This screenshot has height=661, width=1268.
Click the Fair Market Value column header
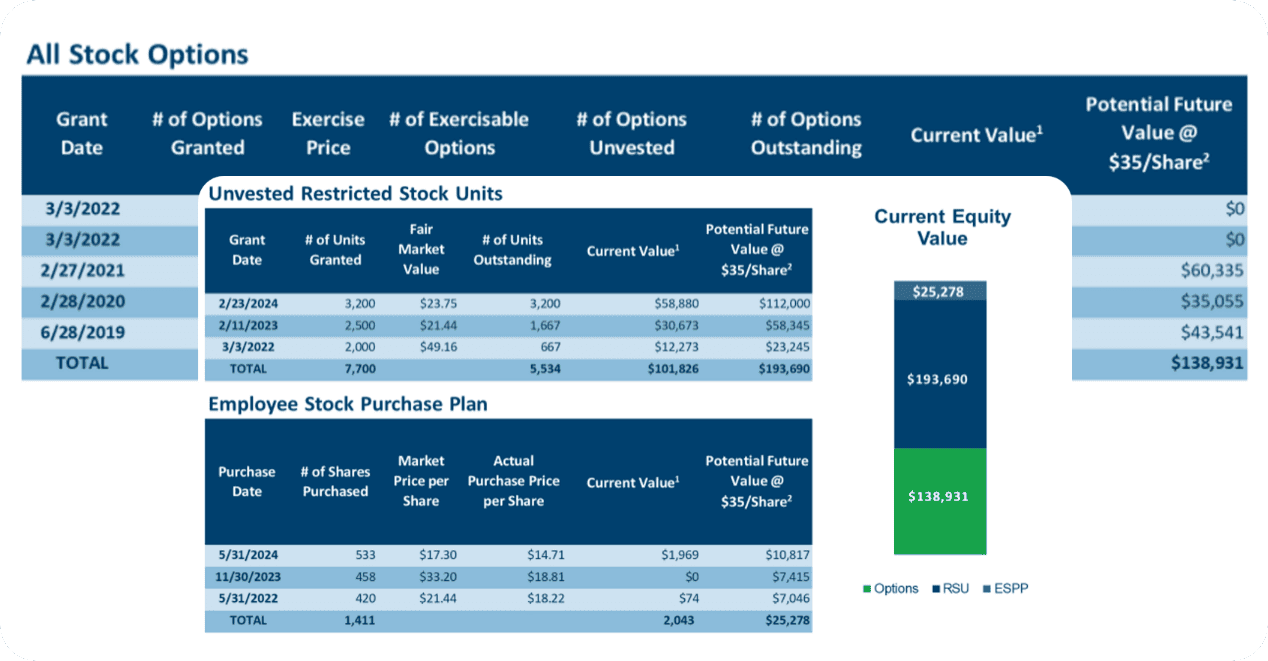click(x=421, y=249)
